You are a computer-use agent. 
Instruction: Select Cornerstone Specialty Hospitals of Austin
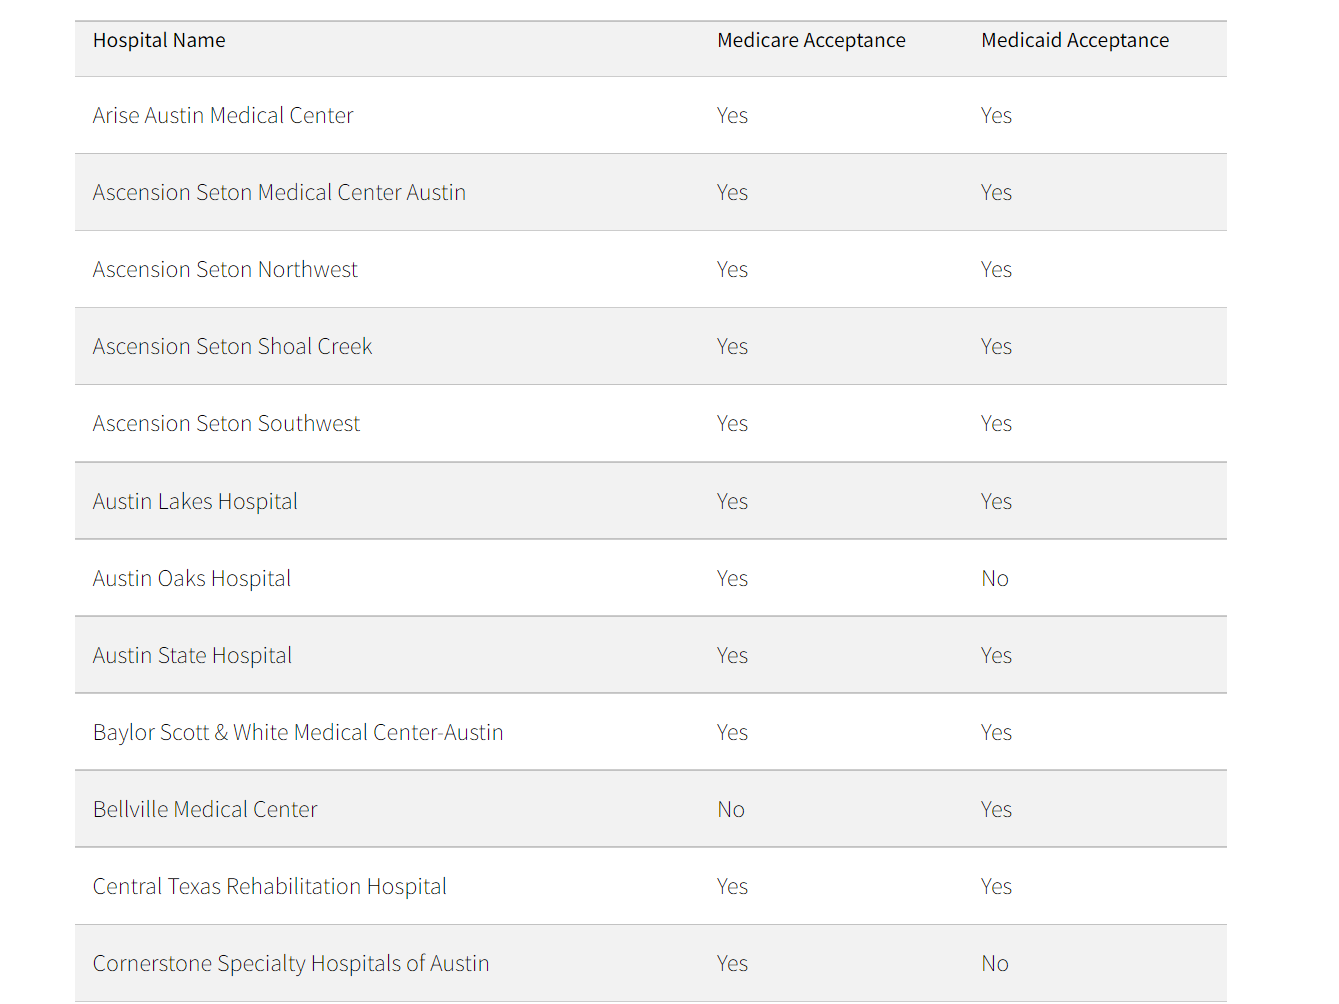(x=291, y=964)
